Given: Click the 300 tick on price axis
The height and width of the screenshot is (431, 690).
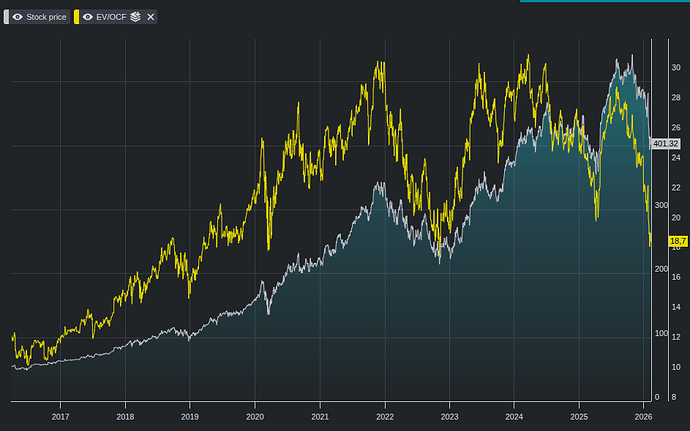Looking at the screenshot, I should coord(661,205).
